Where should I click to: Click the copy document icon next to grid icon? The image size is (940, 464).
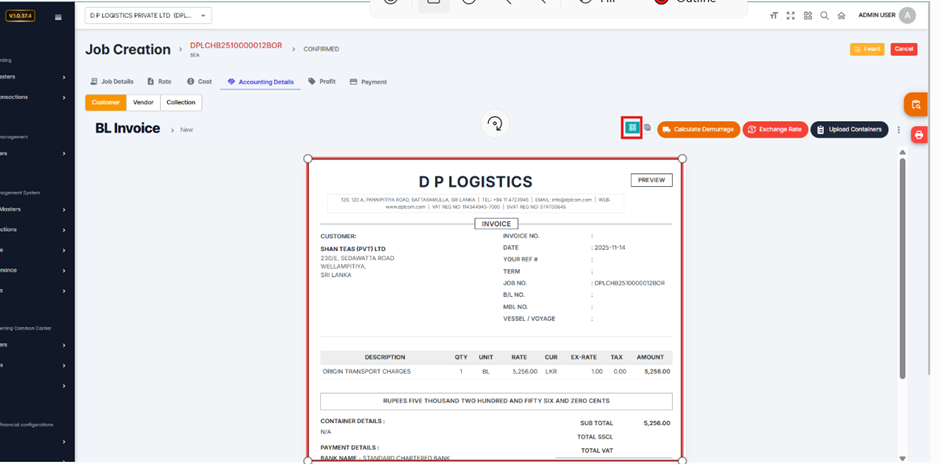coord(647,128)
